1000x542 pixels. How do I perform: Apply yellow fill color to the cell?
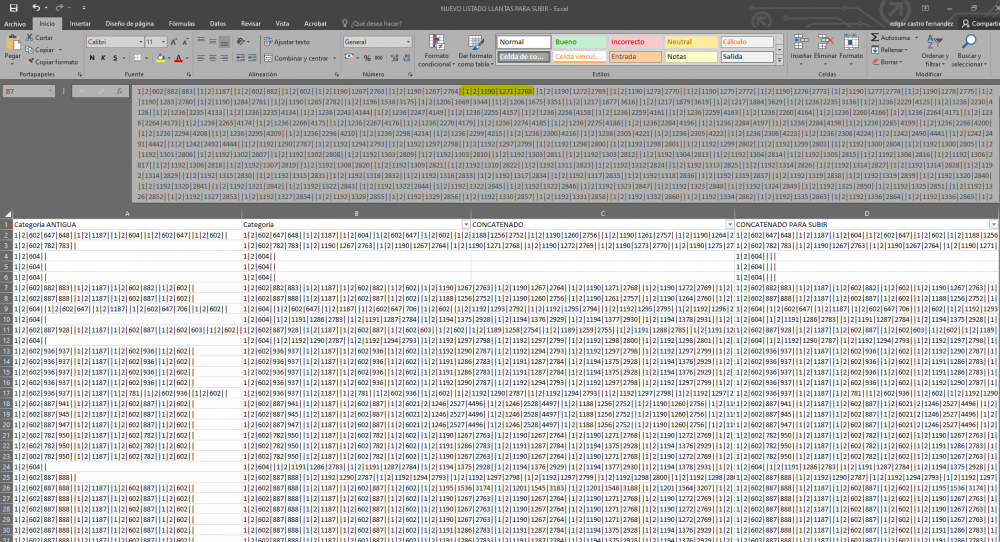point(160,58)
